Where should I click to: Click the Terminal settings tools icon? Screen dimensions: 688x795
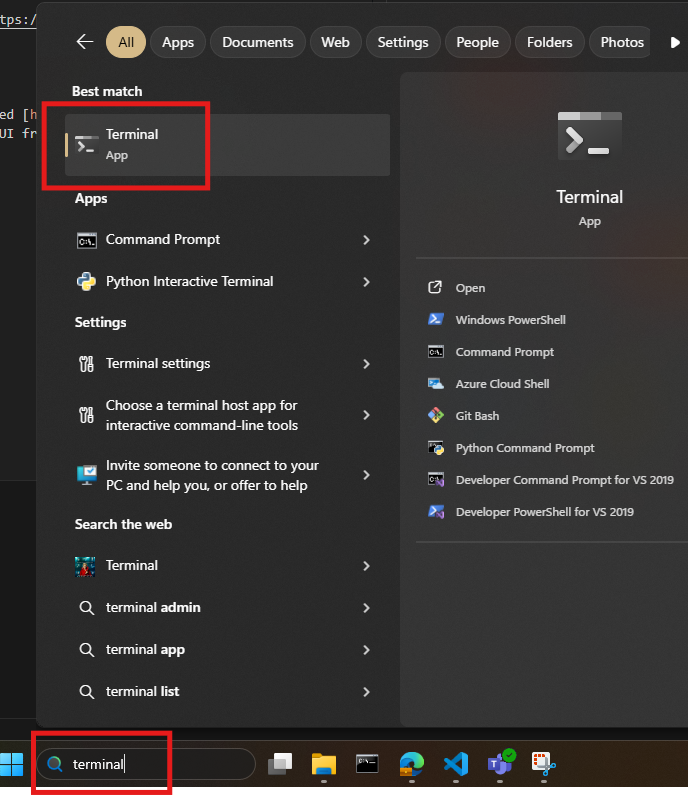click(x=86, y=364)
